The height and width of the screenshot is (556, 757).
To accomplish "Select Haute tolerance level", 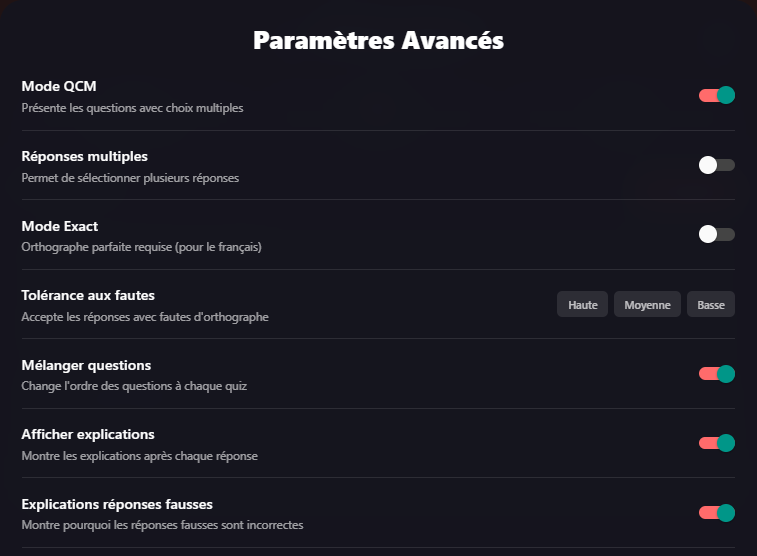I will pyautogui.click(x=582, y=305).
